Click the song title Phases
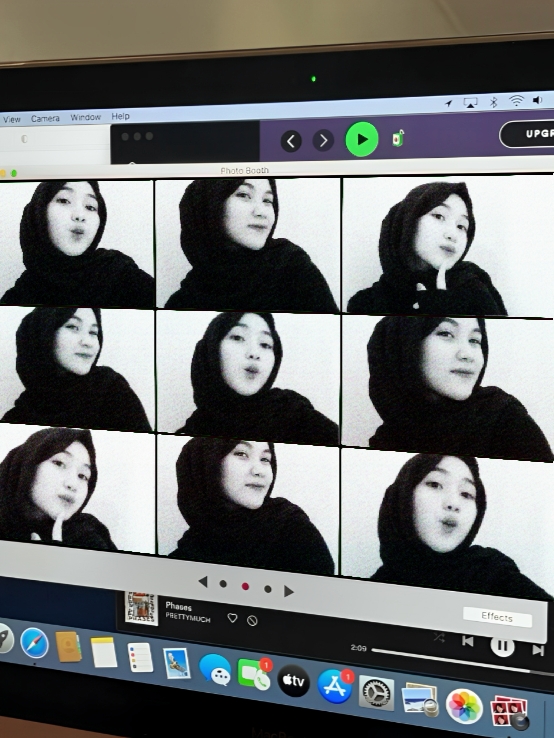 [178, 606]
